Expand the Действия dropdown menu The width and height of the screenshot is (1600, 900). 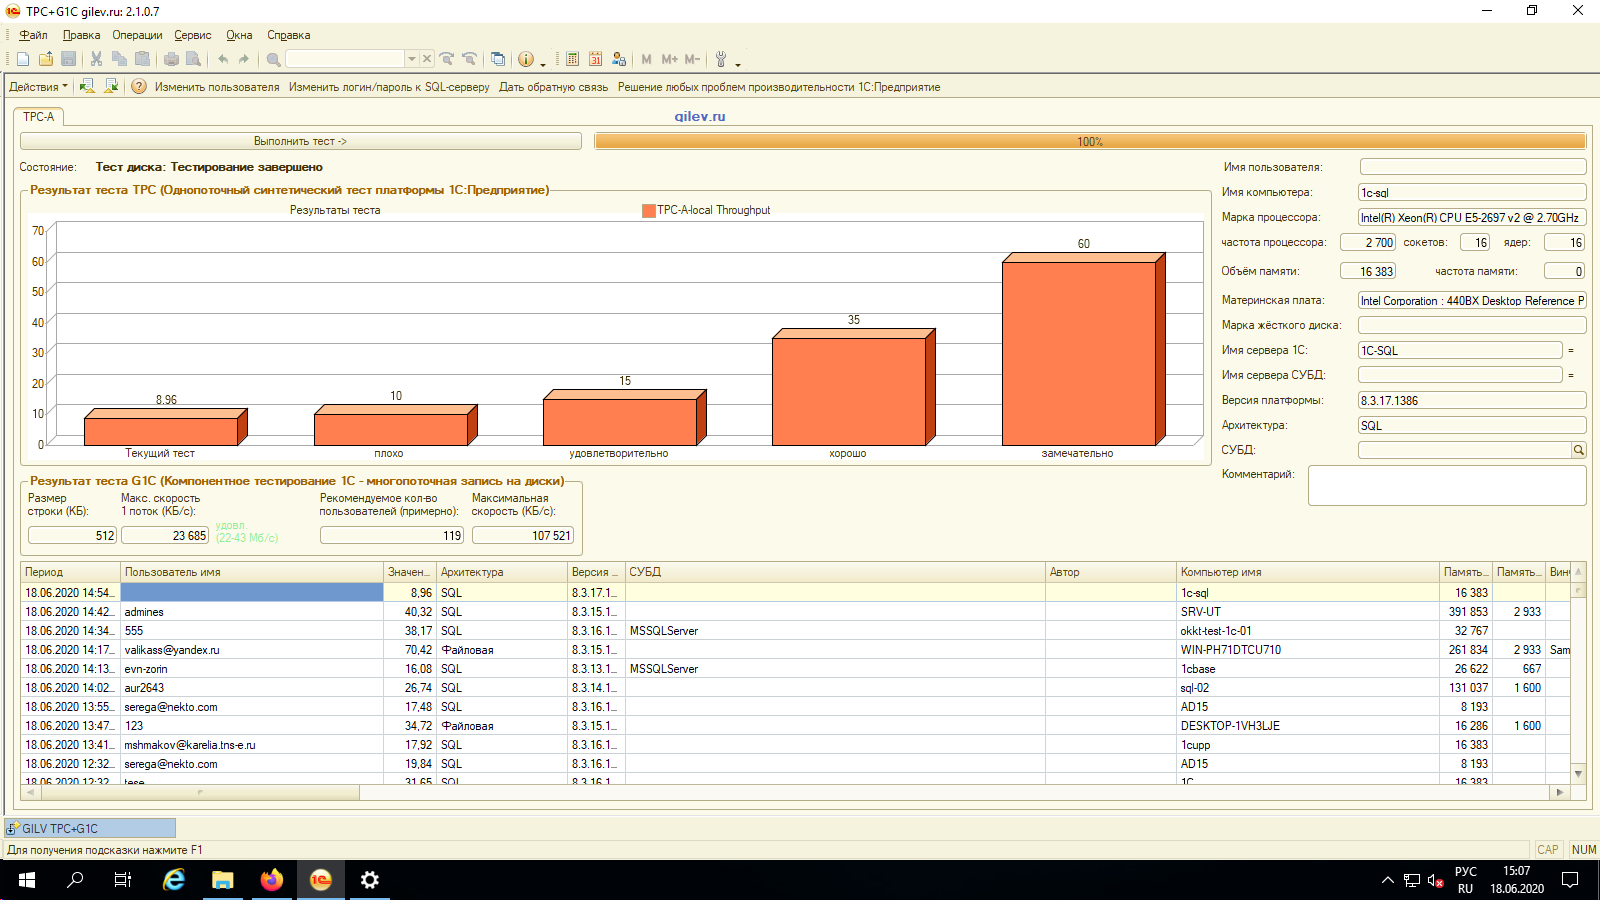click(x=38, y=87)
